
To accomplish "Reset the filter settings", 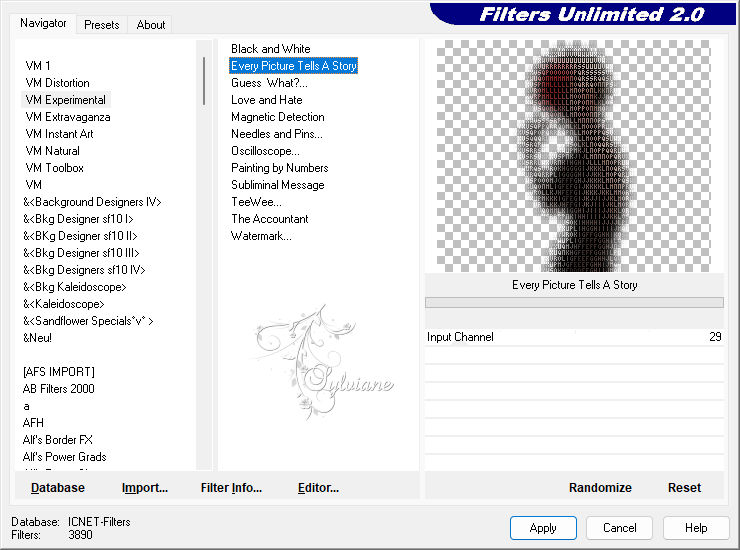I will click(684, 488).
